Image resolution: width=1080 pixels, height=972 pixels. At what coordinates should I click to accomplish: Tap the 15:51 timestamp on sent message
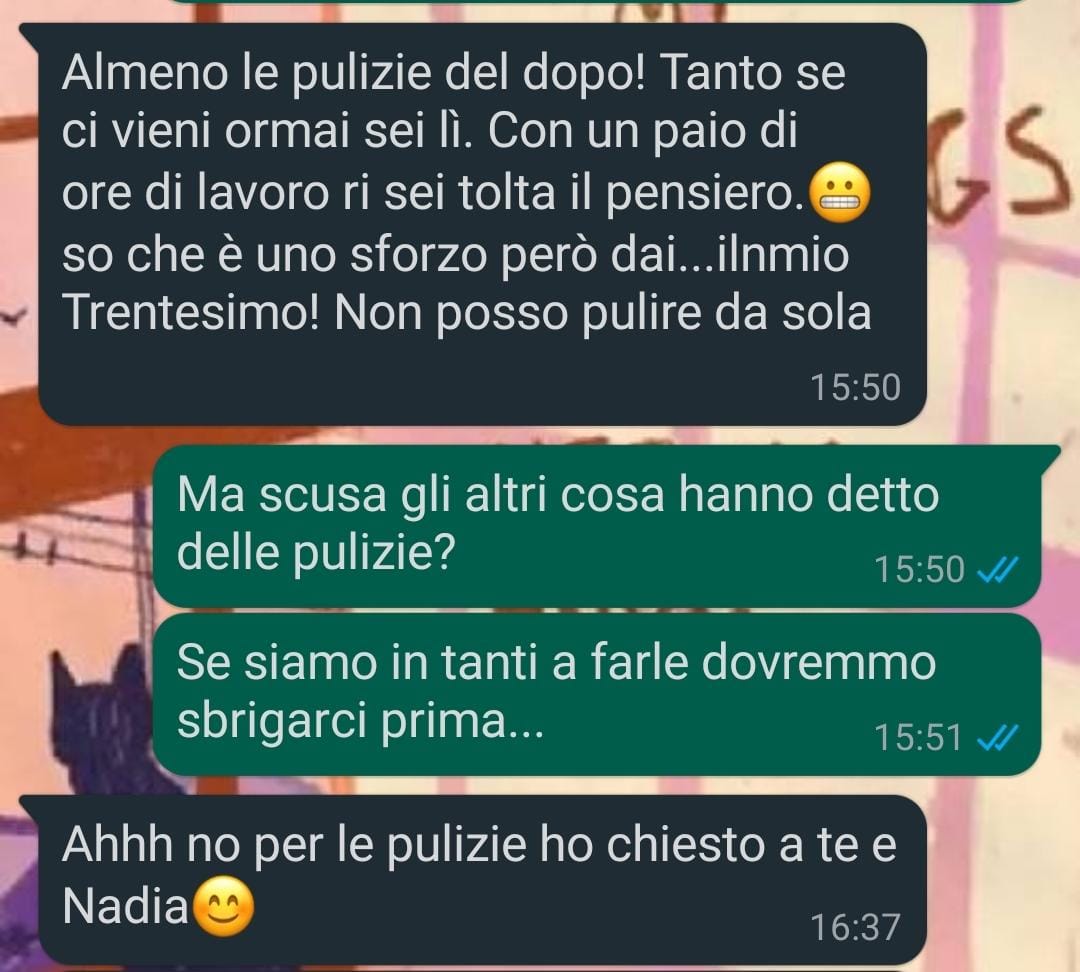[918, 738]
